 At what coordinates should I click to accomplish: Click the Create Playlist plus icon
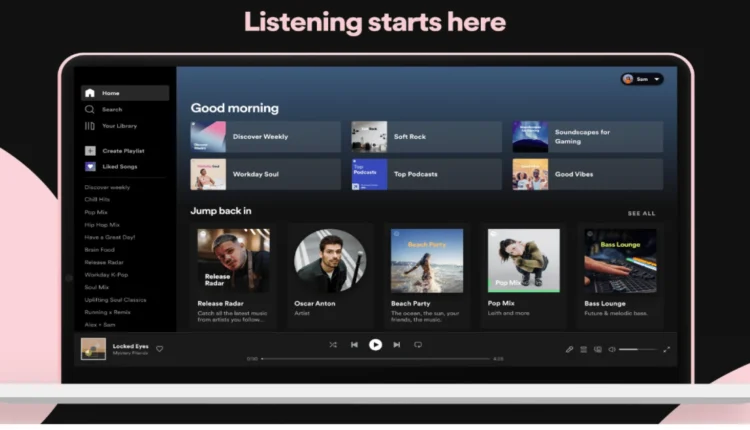pyautogui.click(x=90, y=151)
